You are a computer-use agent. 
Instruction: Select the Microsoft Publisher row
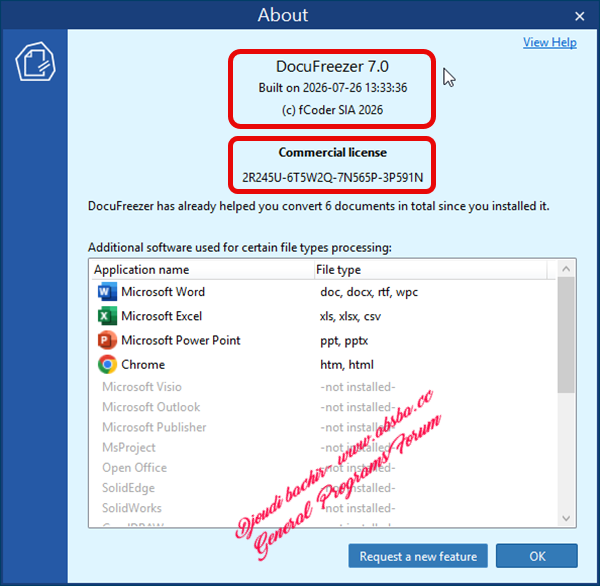tap(323, 427)
